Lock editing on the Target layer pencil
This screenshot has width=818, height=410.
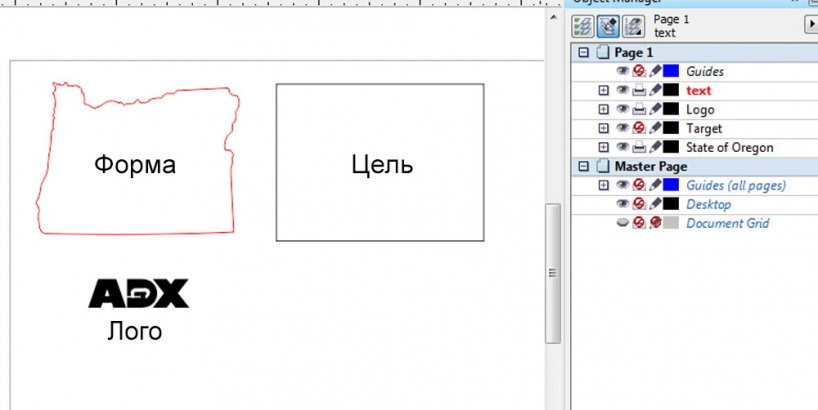point(655,128)
